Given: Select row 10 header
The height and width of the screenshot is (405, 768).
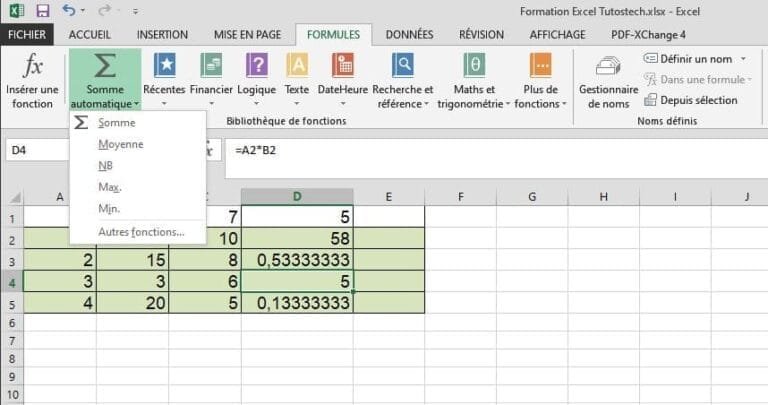Looking at the screenshot, I should click(12, 395).
